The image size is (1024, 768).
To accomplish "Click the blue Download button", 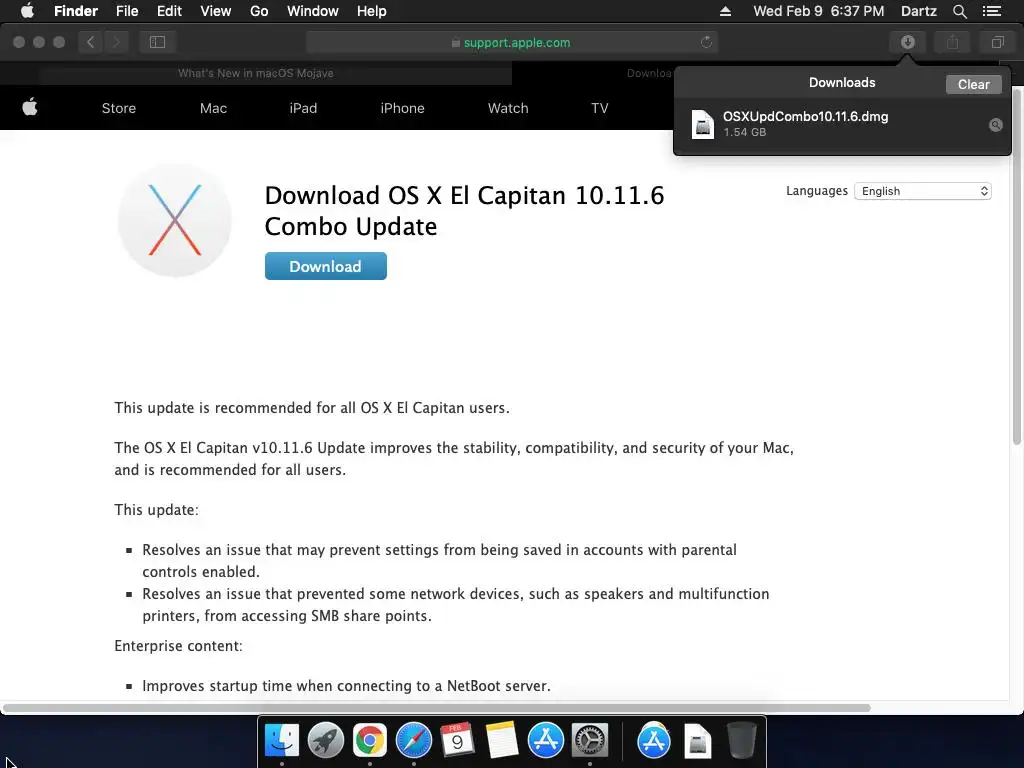I will click(325, 266).
